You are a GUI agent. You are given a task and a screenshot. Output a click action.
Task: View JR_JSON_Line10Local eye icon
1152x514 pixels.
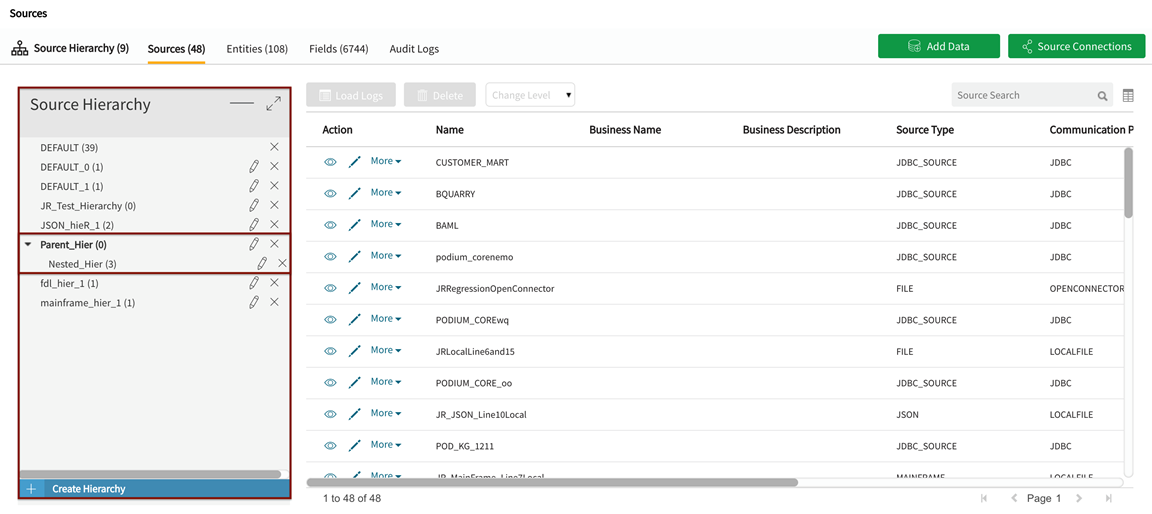point(331,414)
